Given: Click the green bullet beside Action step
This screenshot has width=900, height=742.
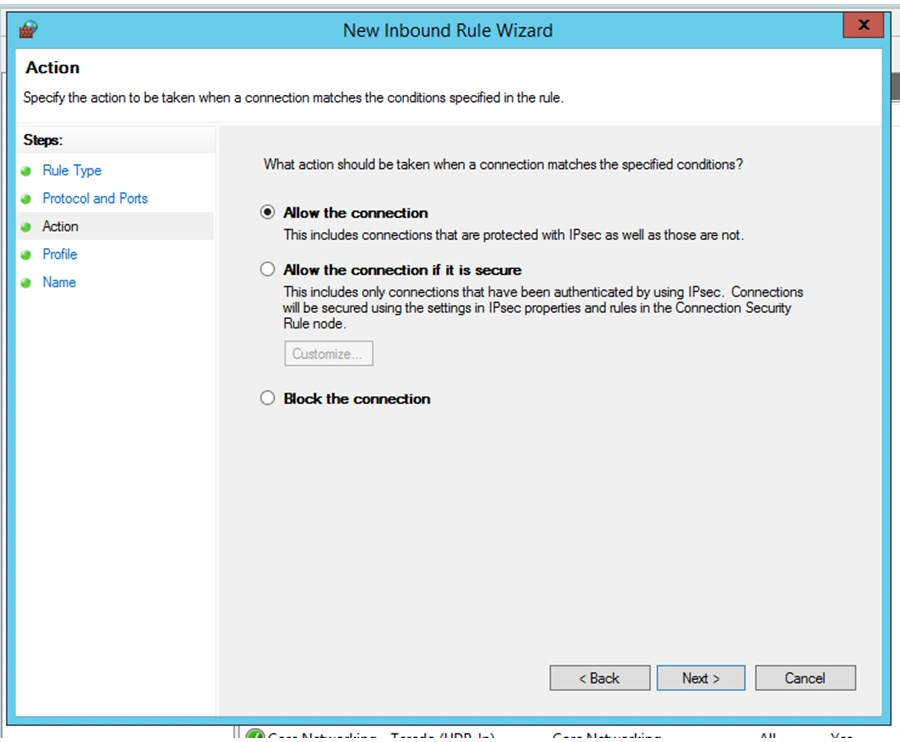Looking at the screenshot, I should click(26, 227).
